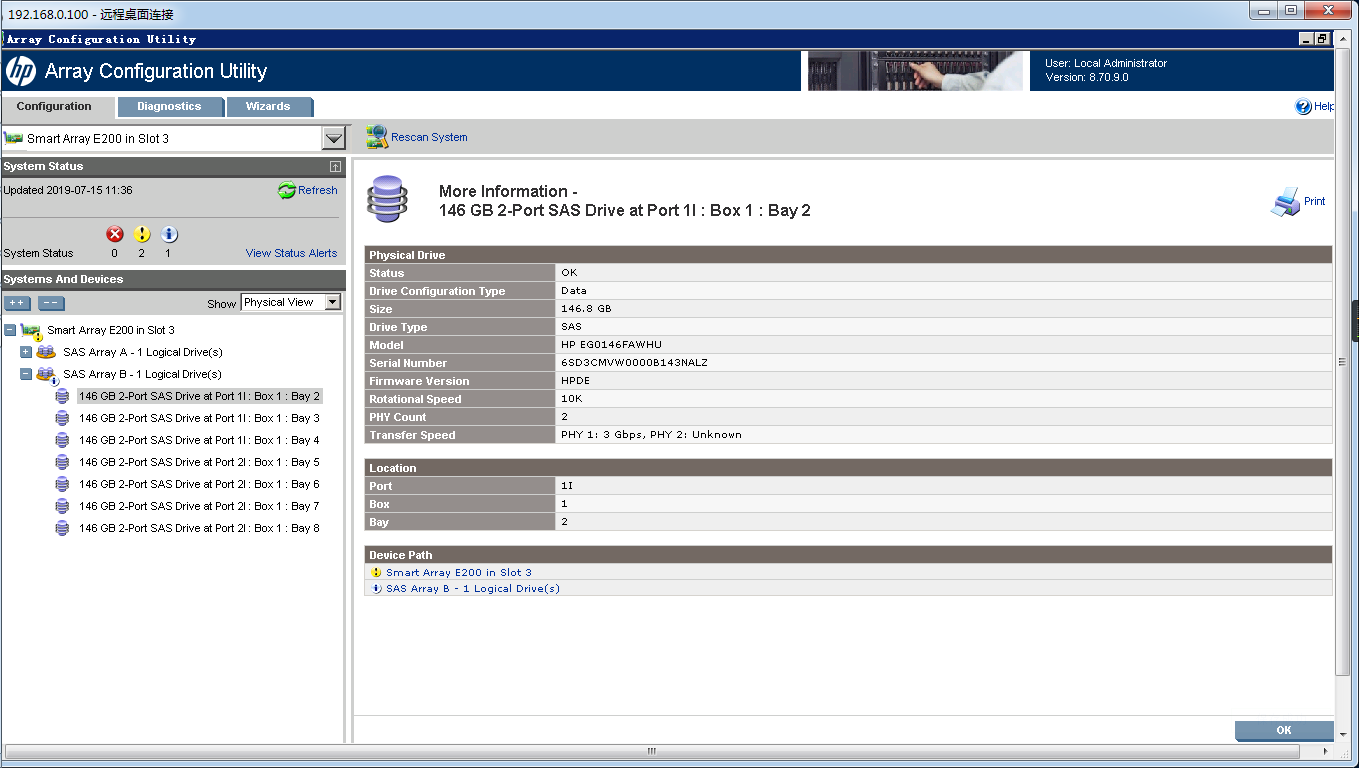Click drive icon for Bay 8 in tree
Viewport: 1359px width, 768px height.
tap(62, 528)
